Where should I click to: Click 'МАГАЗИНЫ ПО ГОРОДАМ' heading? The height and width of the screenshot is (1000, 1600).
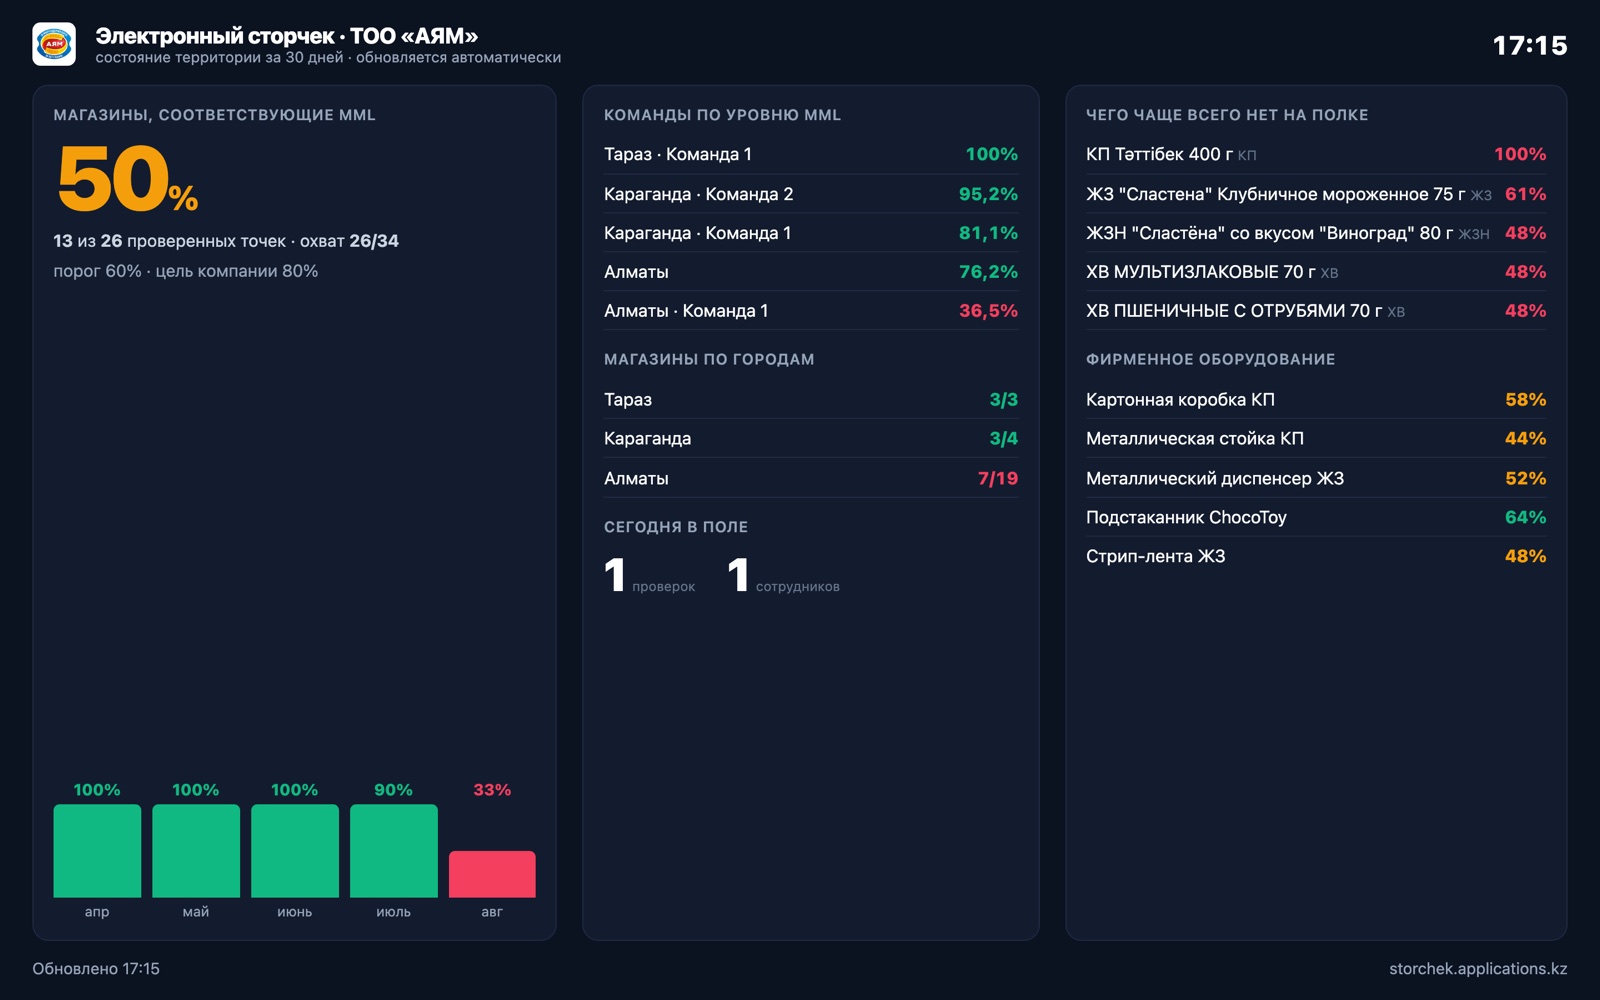click(709, 359)
